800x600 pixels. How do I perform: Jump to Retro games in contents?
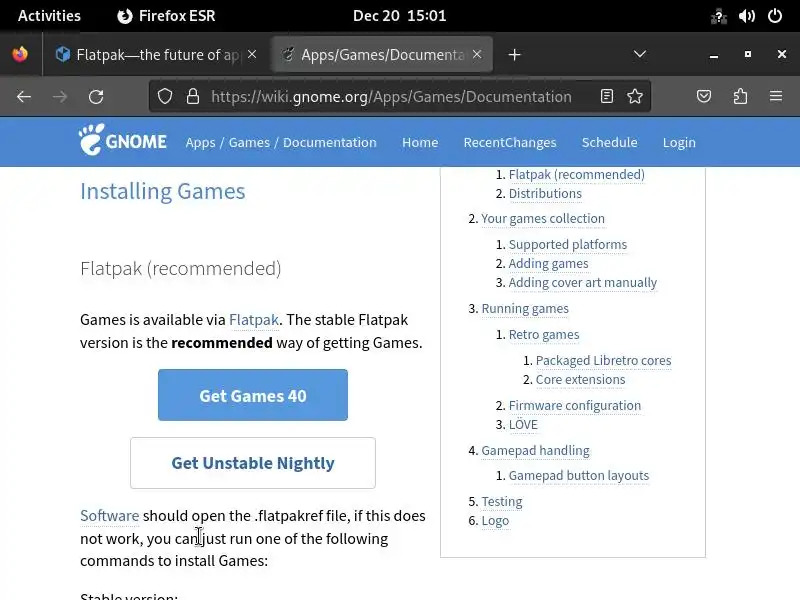click(x=544, y=335)
